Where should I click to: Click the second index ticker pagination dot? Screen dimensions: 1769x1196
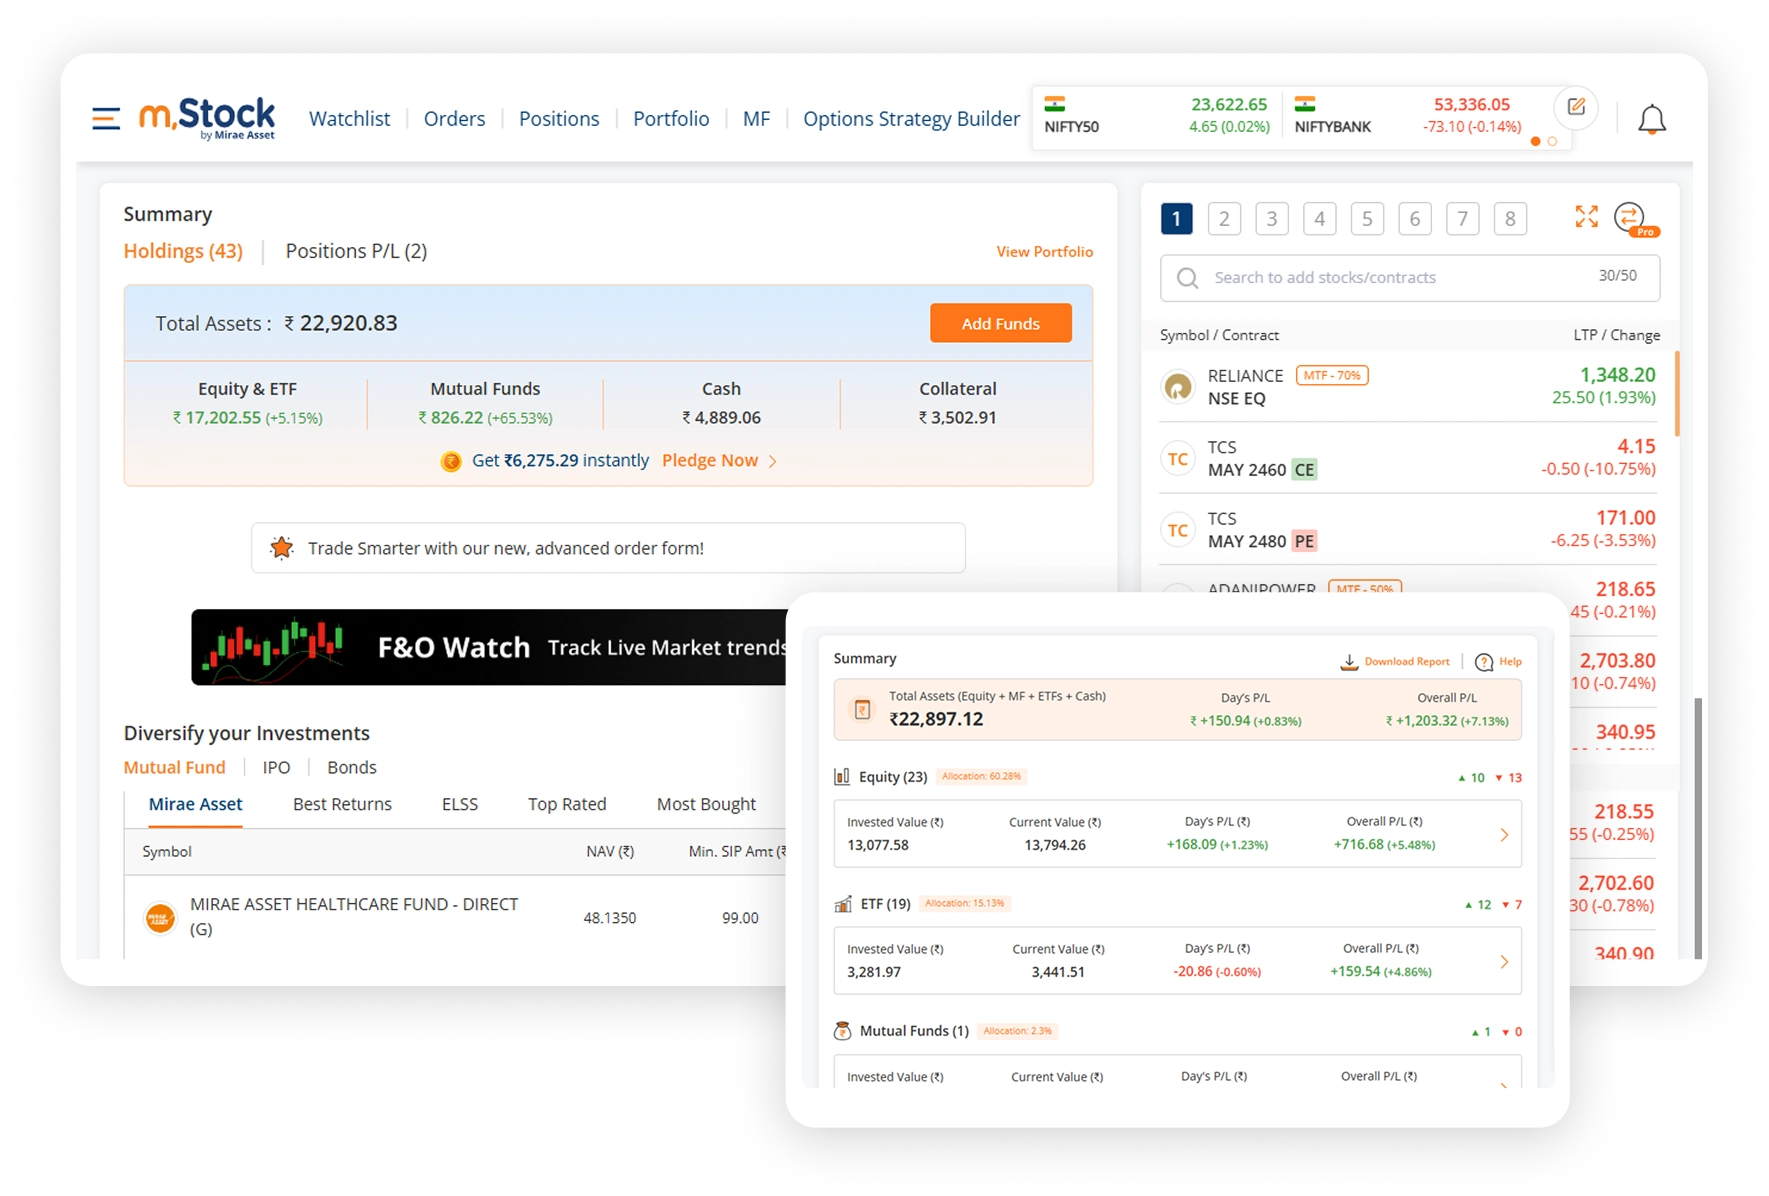pyautogui.click(x=1552, y=142)
